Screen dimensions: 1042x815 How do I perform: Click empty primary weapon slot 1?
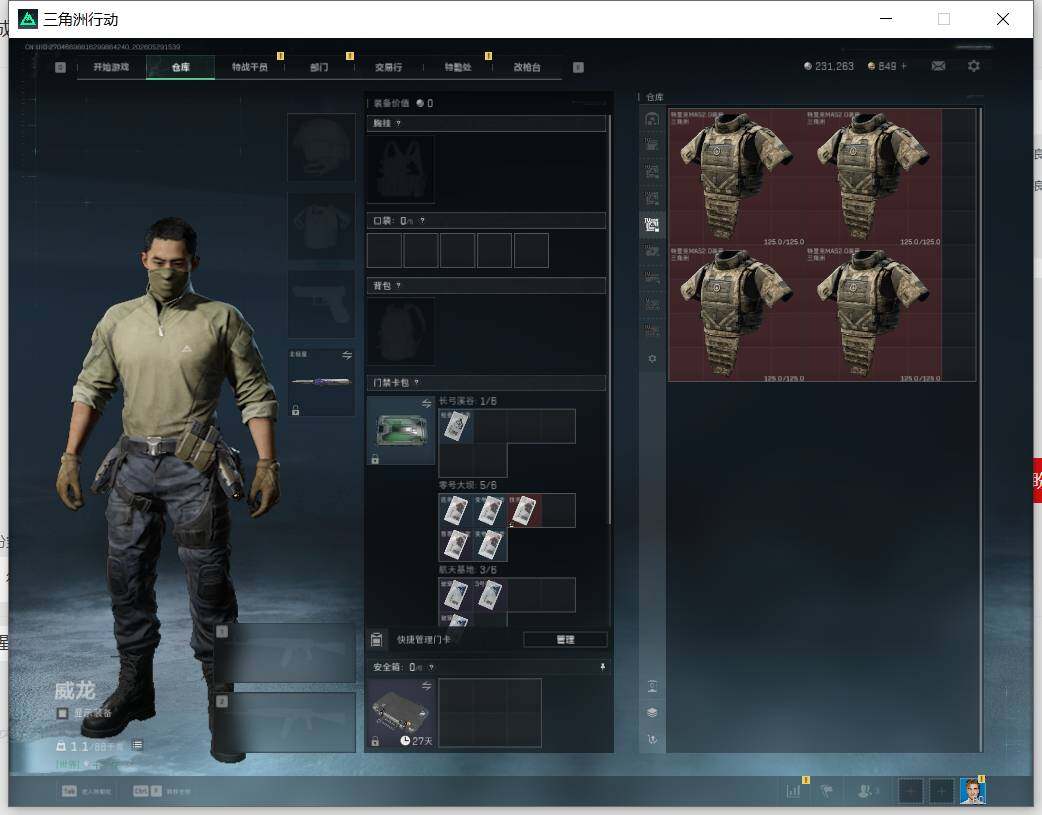[x=285, y=653]
